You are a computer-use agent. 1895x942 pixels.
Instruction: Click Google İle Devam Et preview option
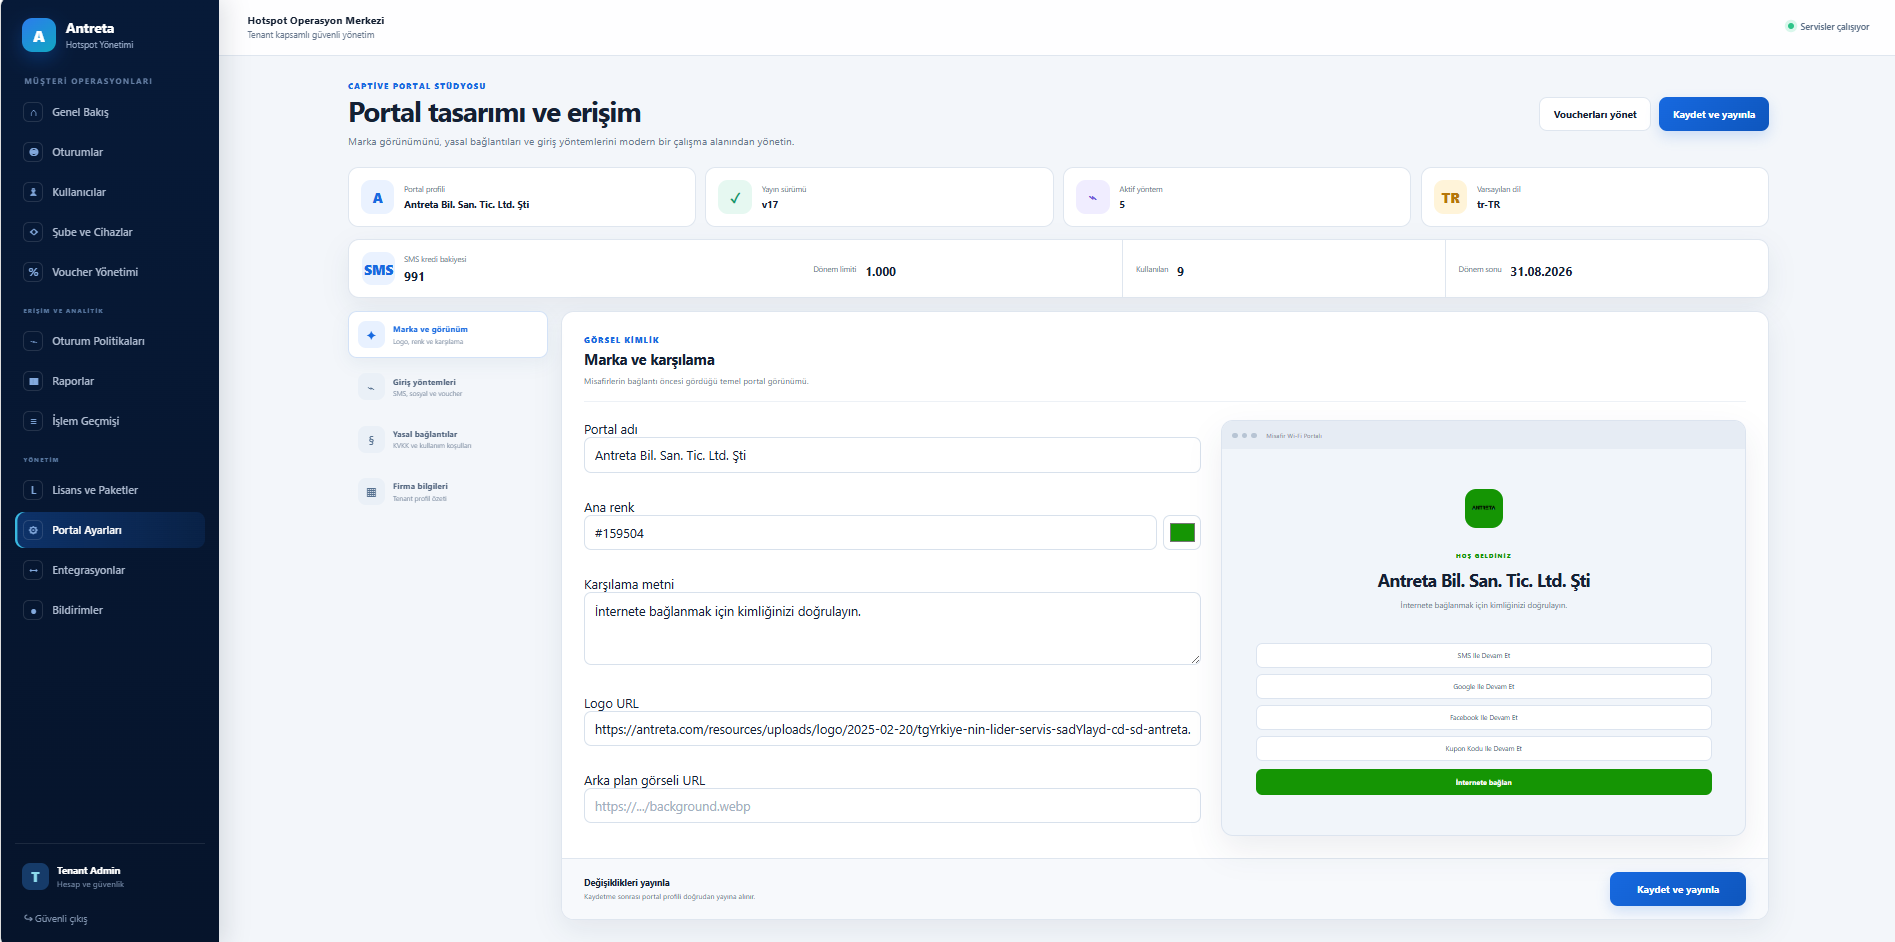[x=1483, y=686]
